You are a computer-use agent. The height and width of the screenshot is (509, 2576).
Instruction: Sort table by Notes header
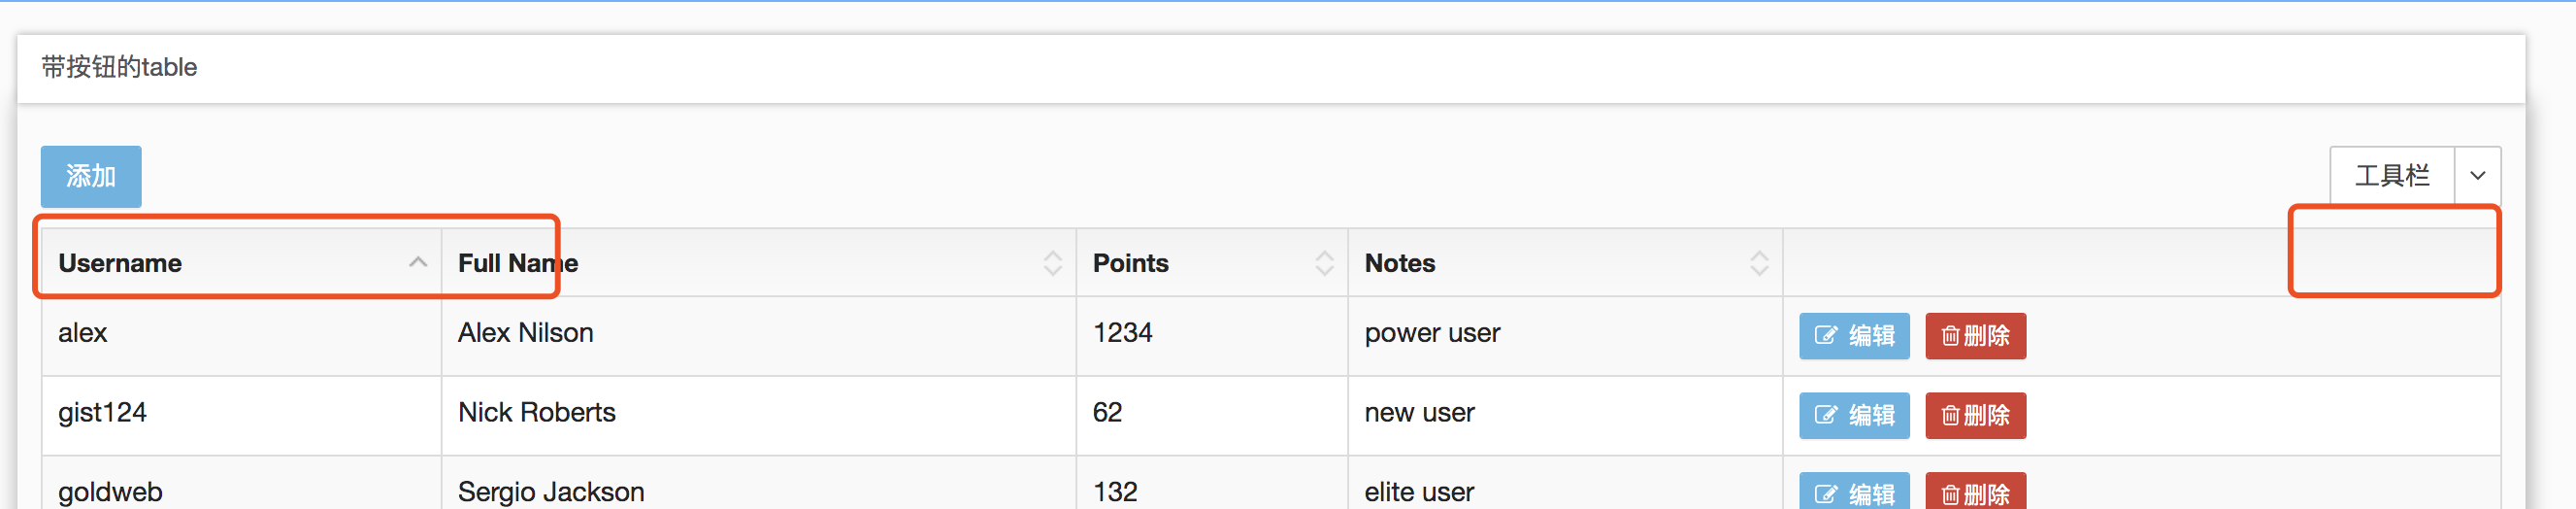pyautogui.click(x=1399, y=263)
